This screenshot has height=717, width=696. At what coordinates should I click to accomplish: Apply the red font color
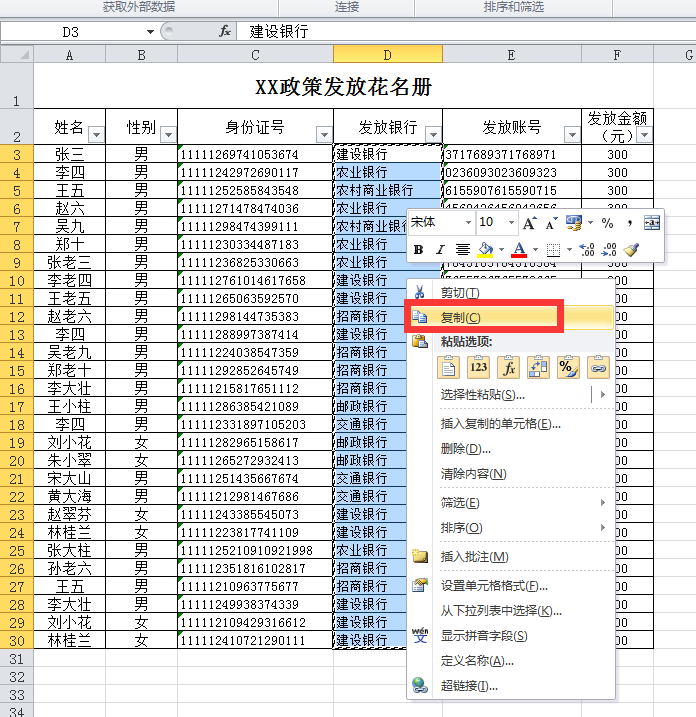click(x=519, y=250)
